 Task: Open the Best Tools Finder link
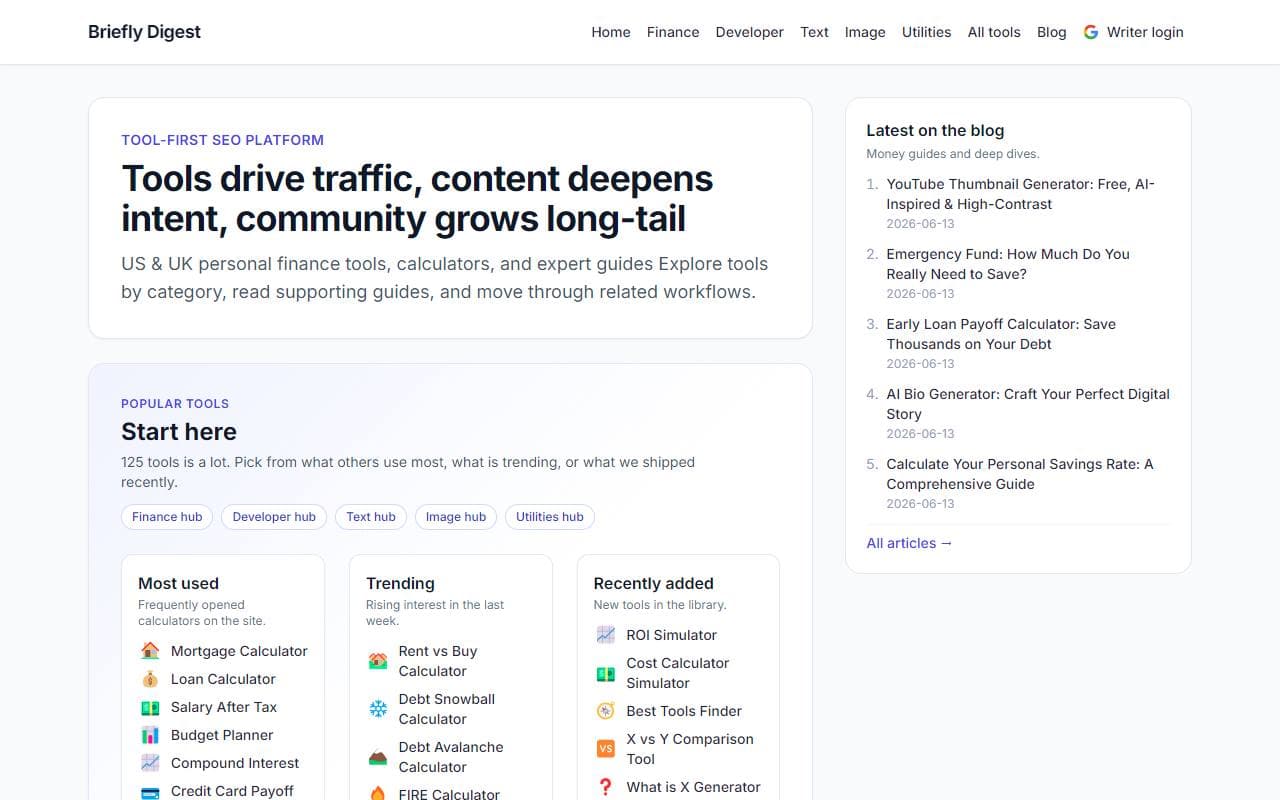point(684,711)
